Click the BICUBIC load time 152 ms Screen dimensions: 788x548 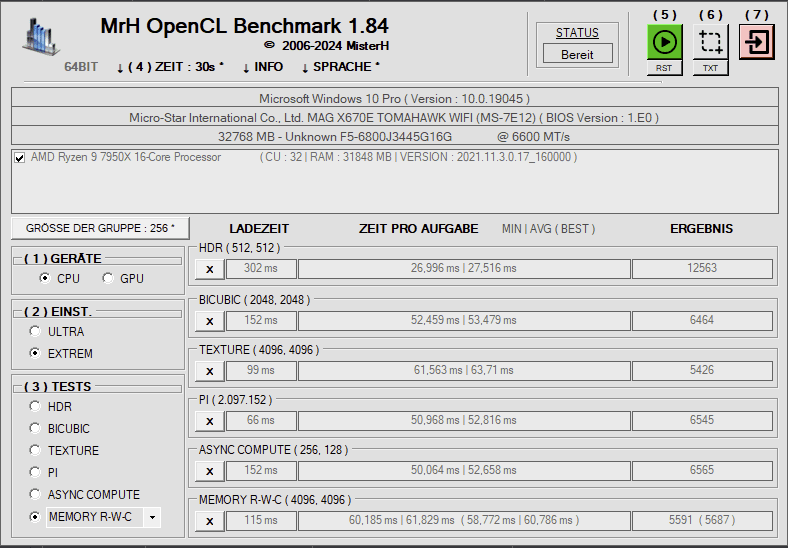(x=261, y=320)
